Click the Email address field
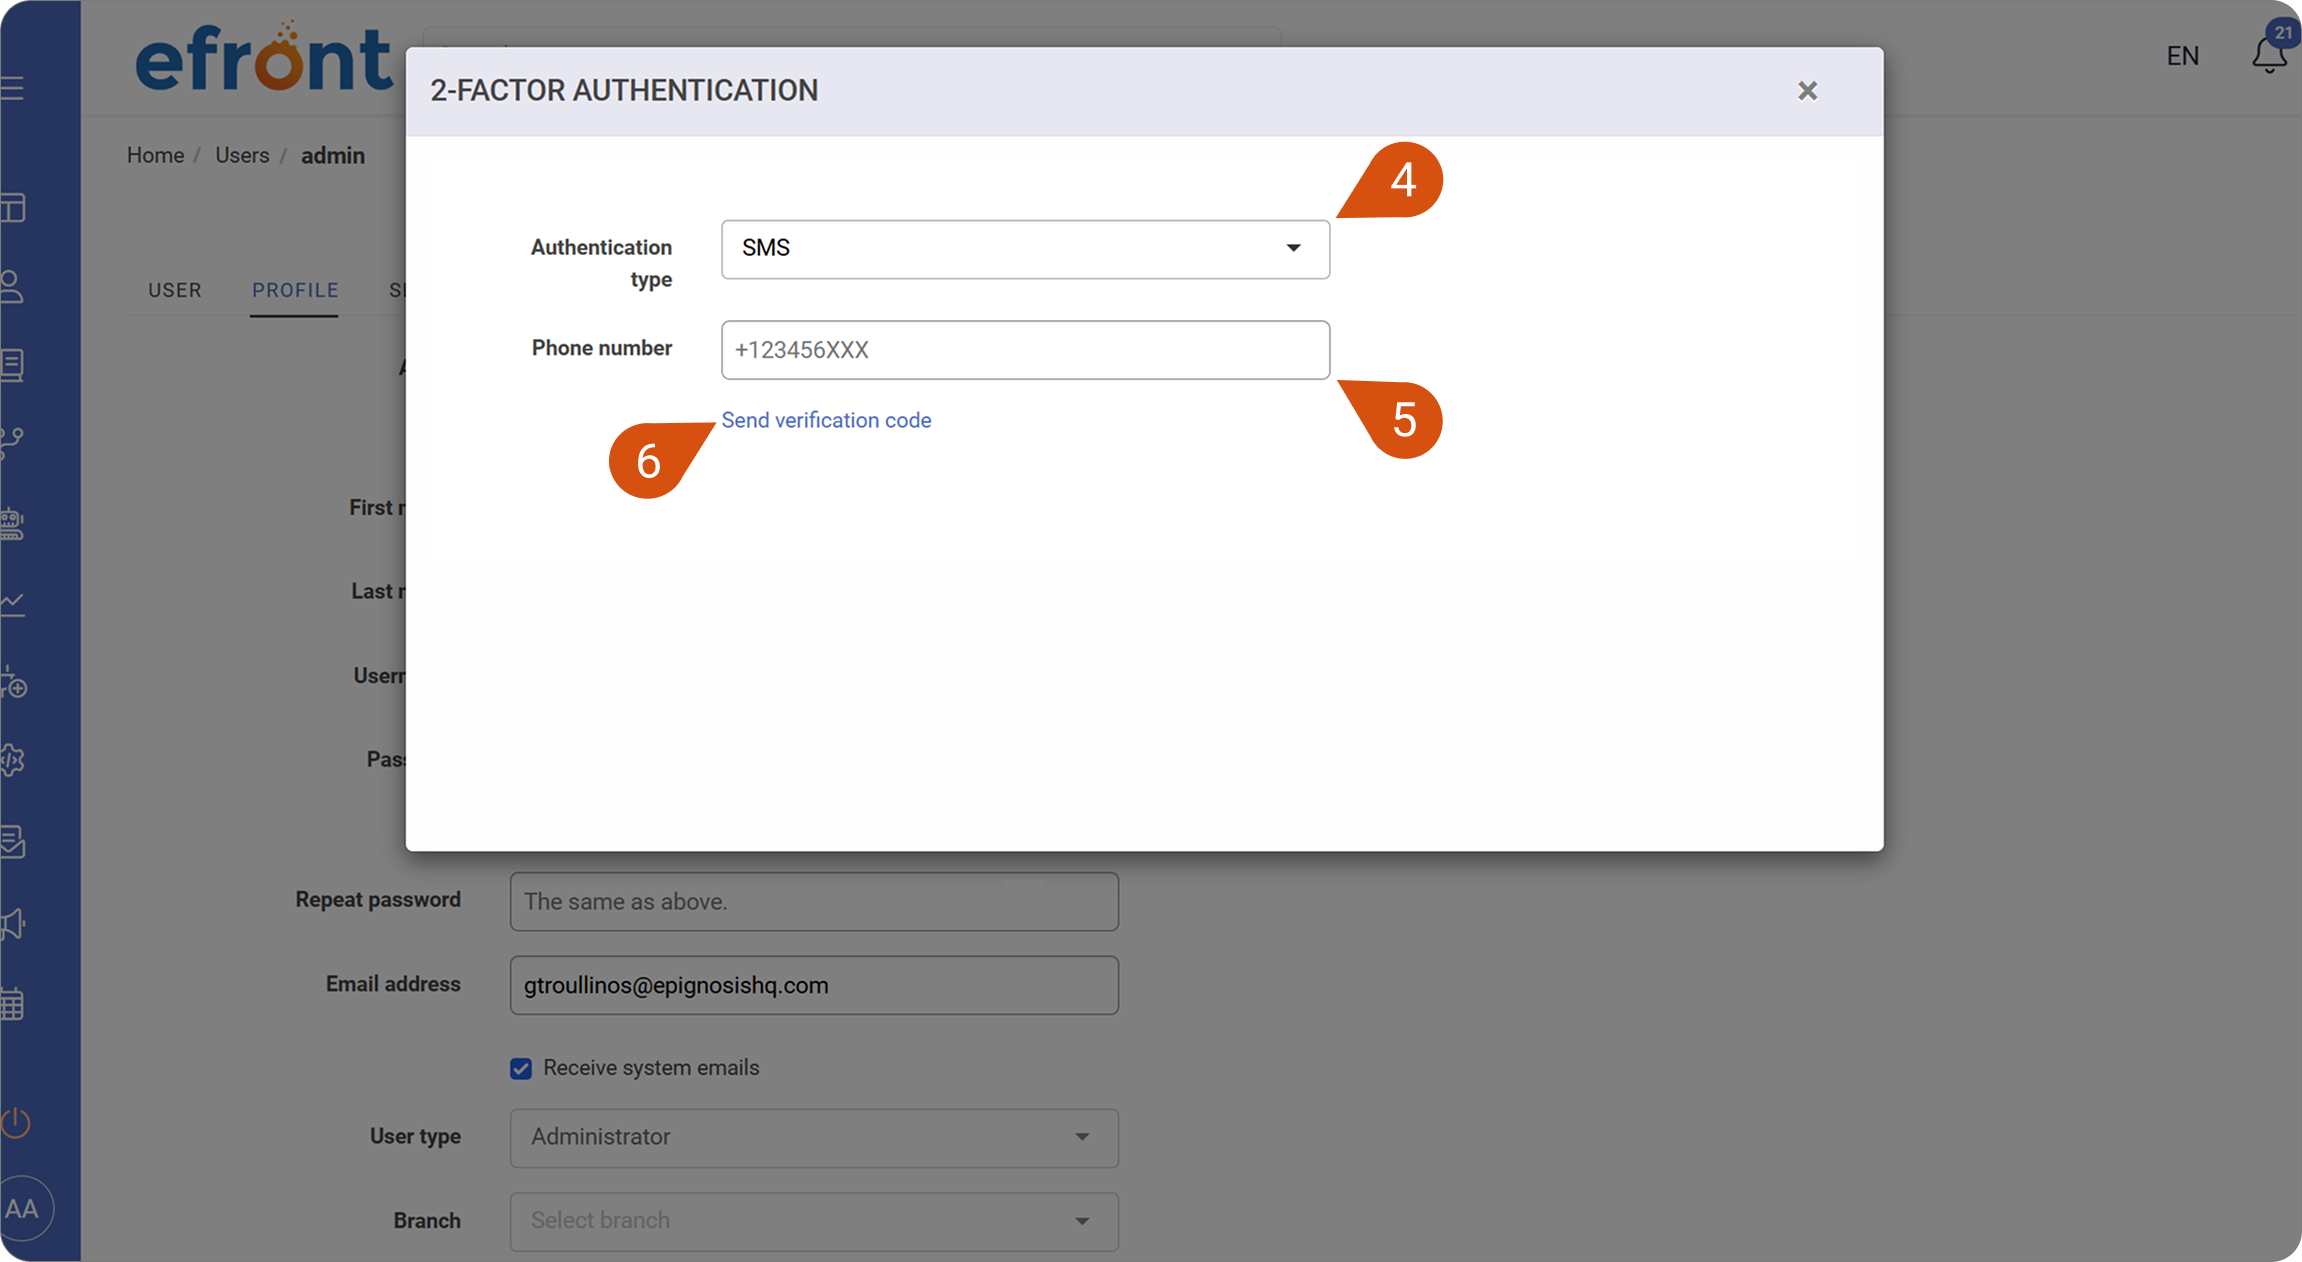2302x1262 pixels. tap(814, 985)
